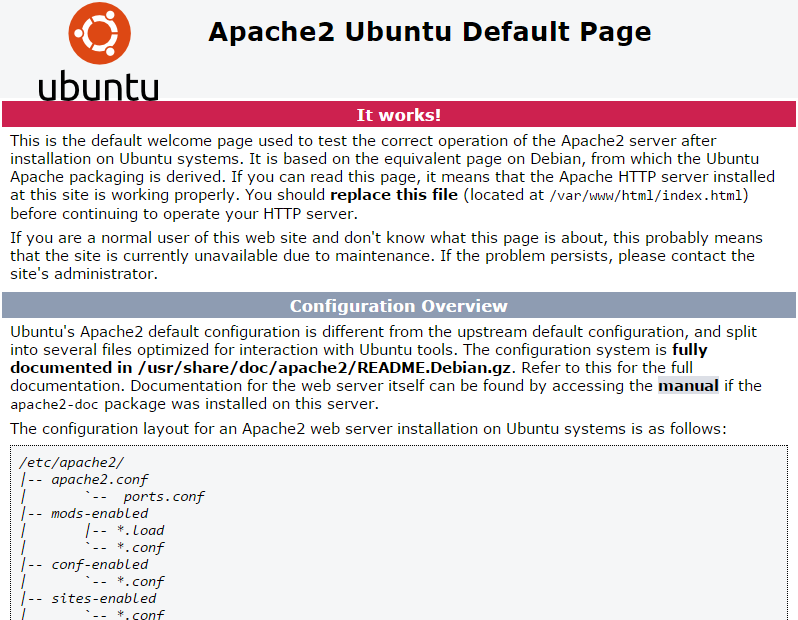Image resolution: width=798 pixels, height=620 pixels.
Task: Select the path /var/www/html/index.html
Action: tap(646, 195)
